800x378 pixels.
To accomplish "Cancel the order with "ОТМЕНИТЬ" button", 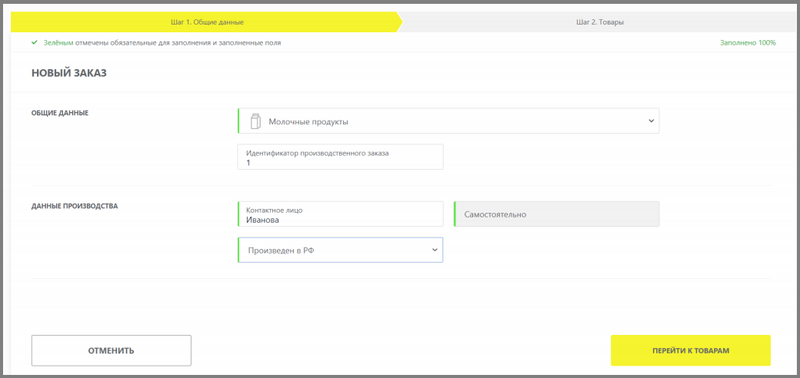I will (x=111, y=350).
